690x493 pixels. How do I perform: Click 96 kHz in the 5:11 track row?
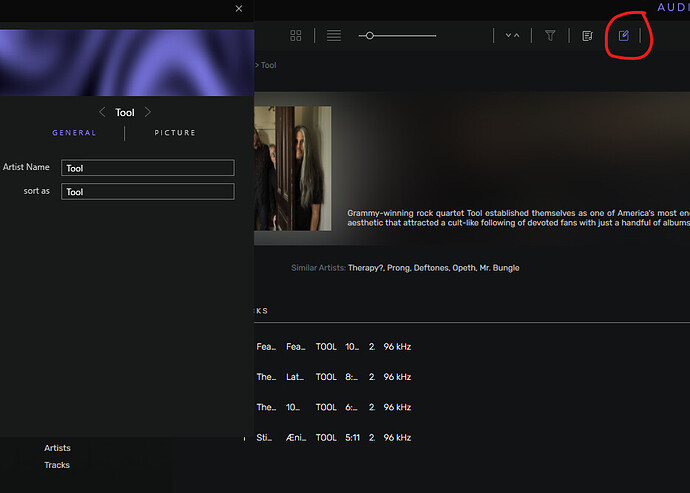pos(397,438)
